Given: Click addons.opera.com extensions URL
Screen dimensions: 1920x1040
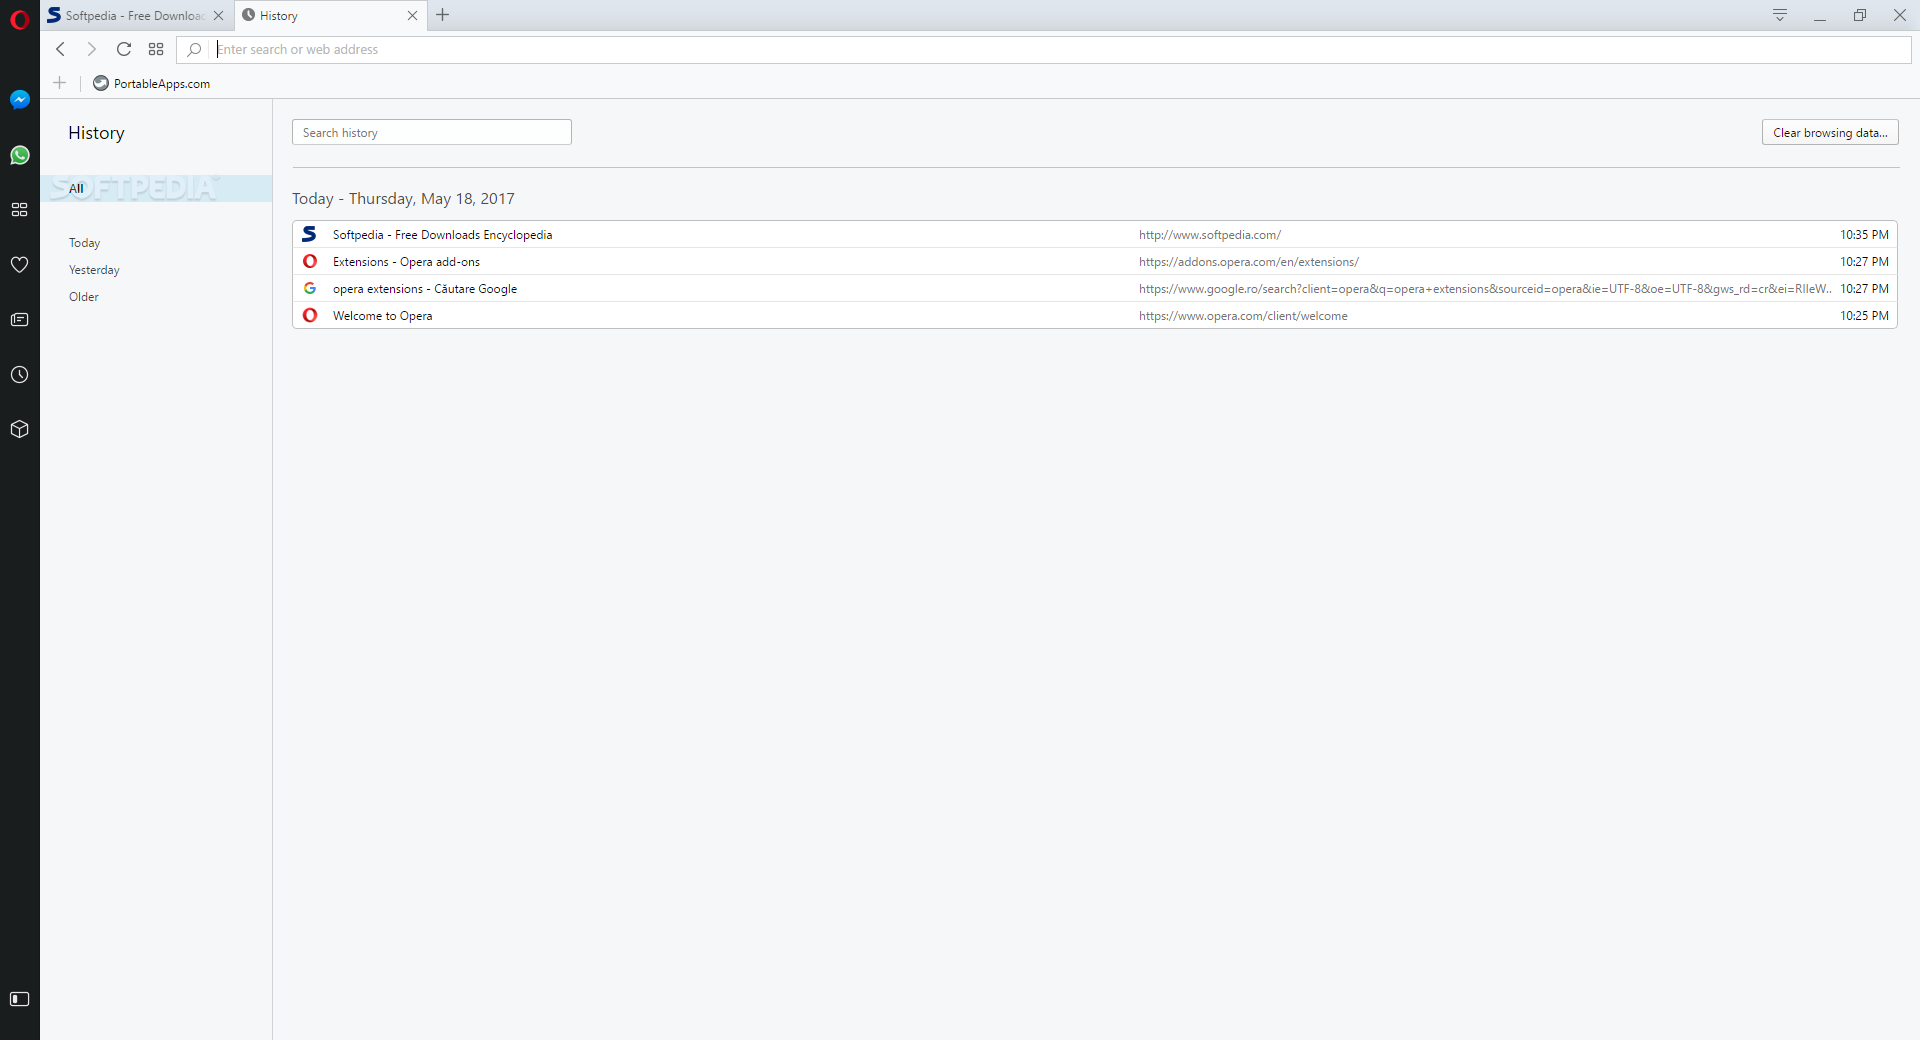Looking at the screenshot, I should 1249,262.
